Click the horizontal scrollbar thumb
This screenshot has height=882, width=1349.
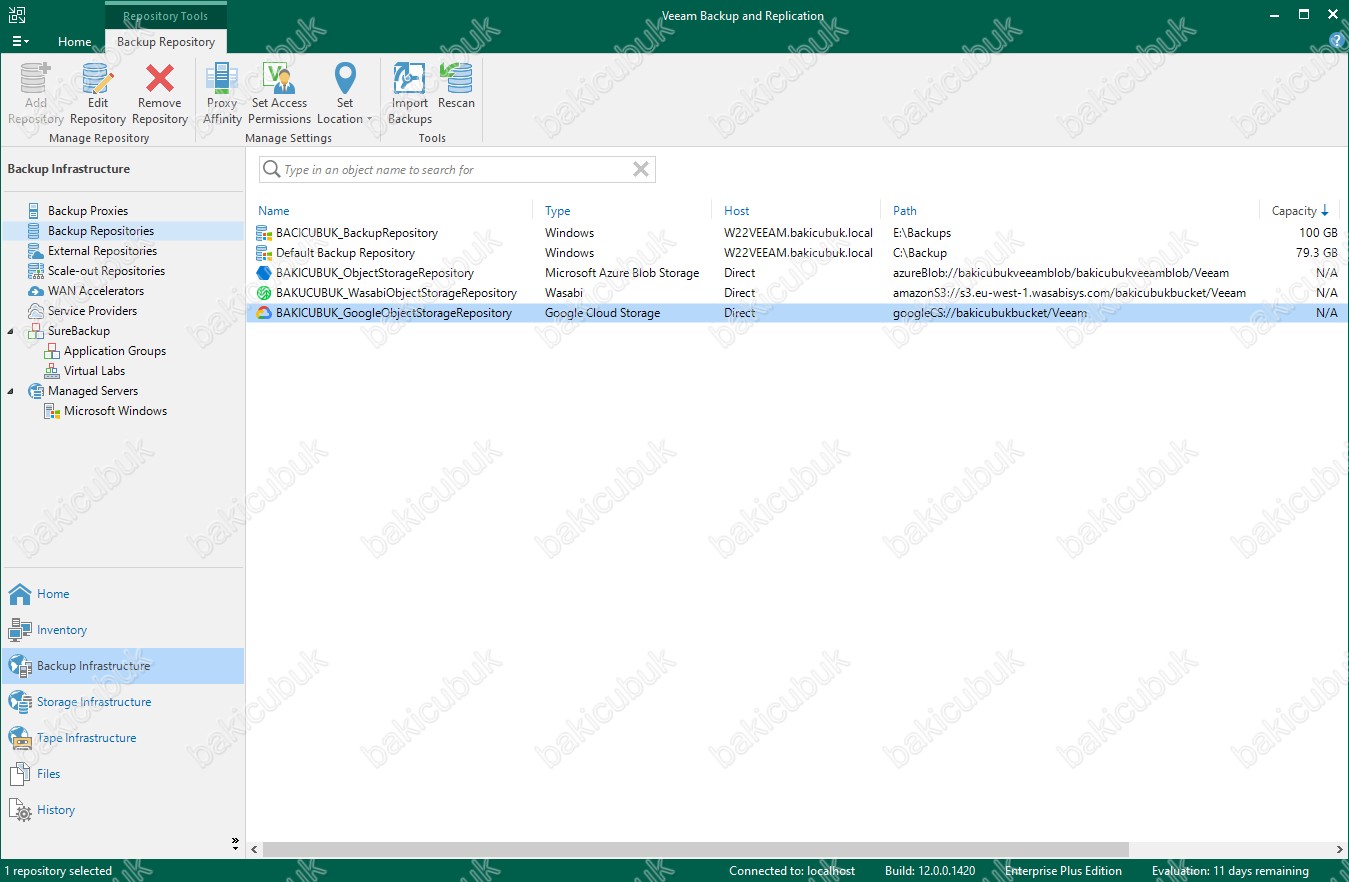pos(695,849)
